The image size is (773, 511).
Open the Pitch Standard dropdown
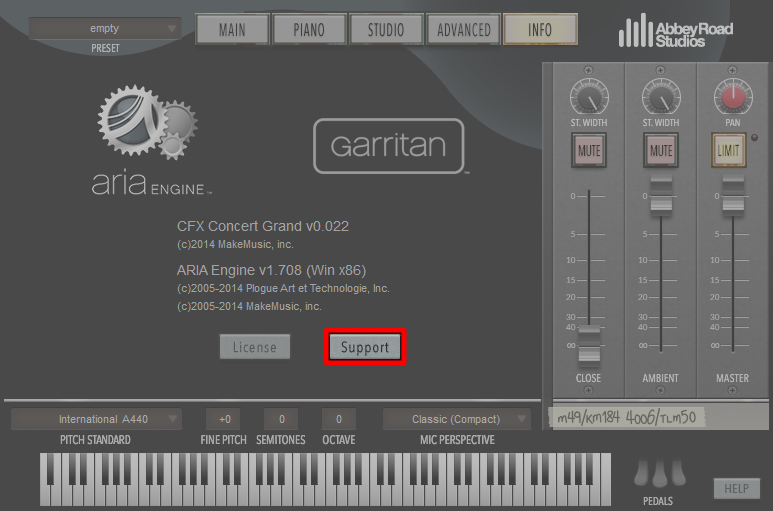pyautogui.click(x=97, y=419)
